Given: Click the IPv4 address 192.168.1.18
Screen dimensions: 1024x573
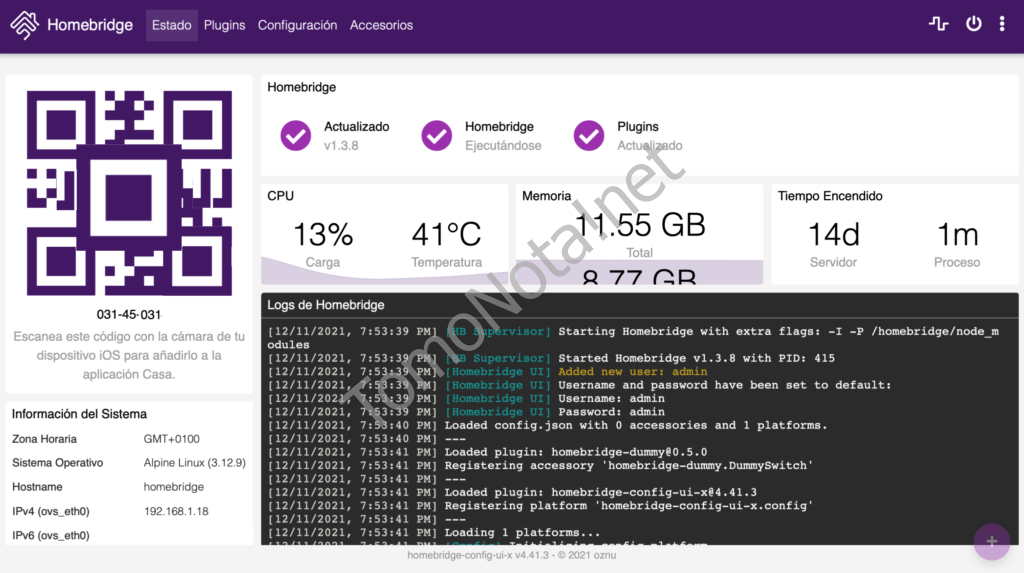Looking at the screenshot, I should [176, 511].
